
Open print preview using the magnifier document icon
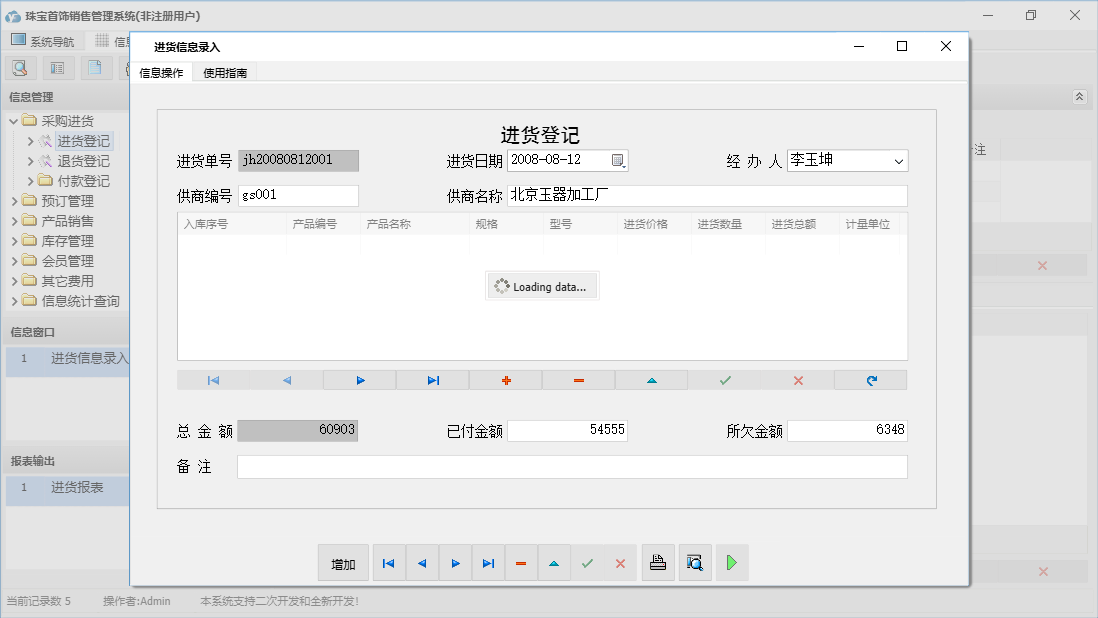[x=695, y=562]
